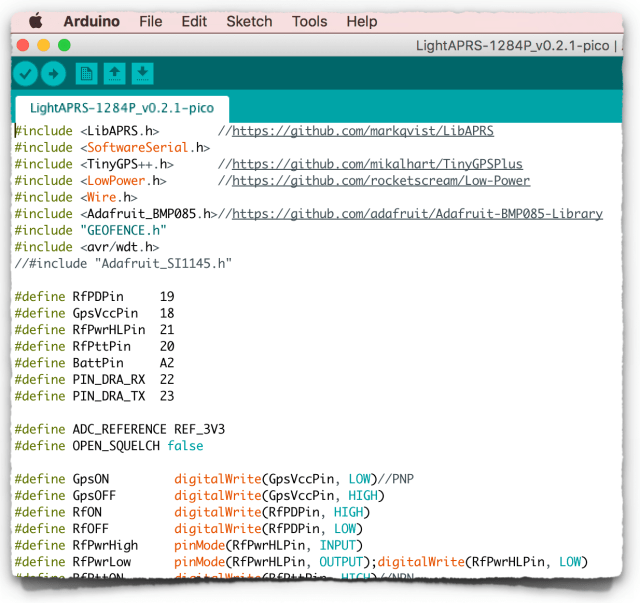Open the Help menu
The width and height of the screenshot is (640, 603).
[x=361, y=21]
